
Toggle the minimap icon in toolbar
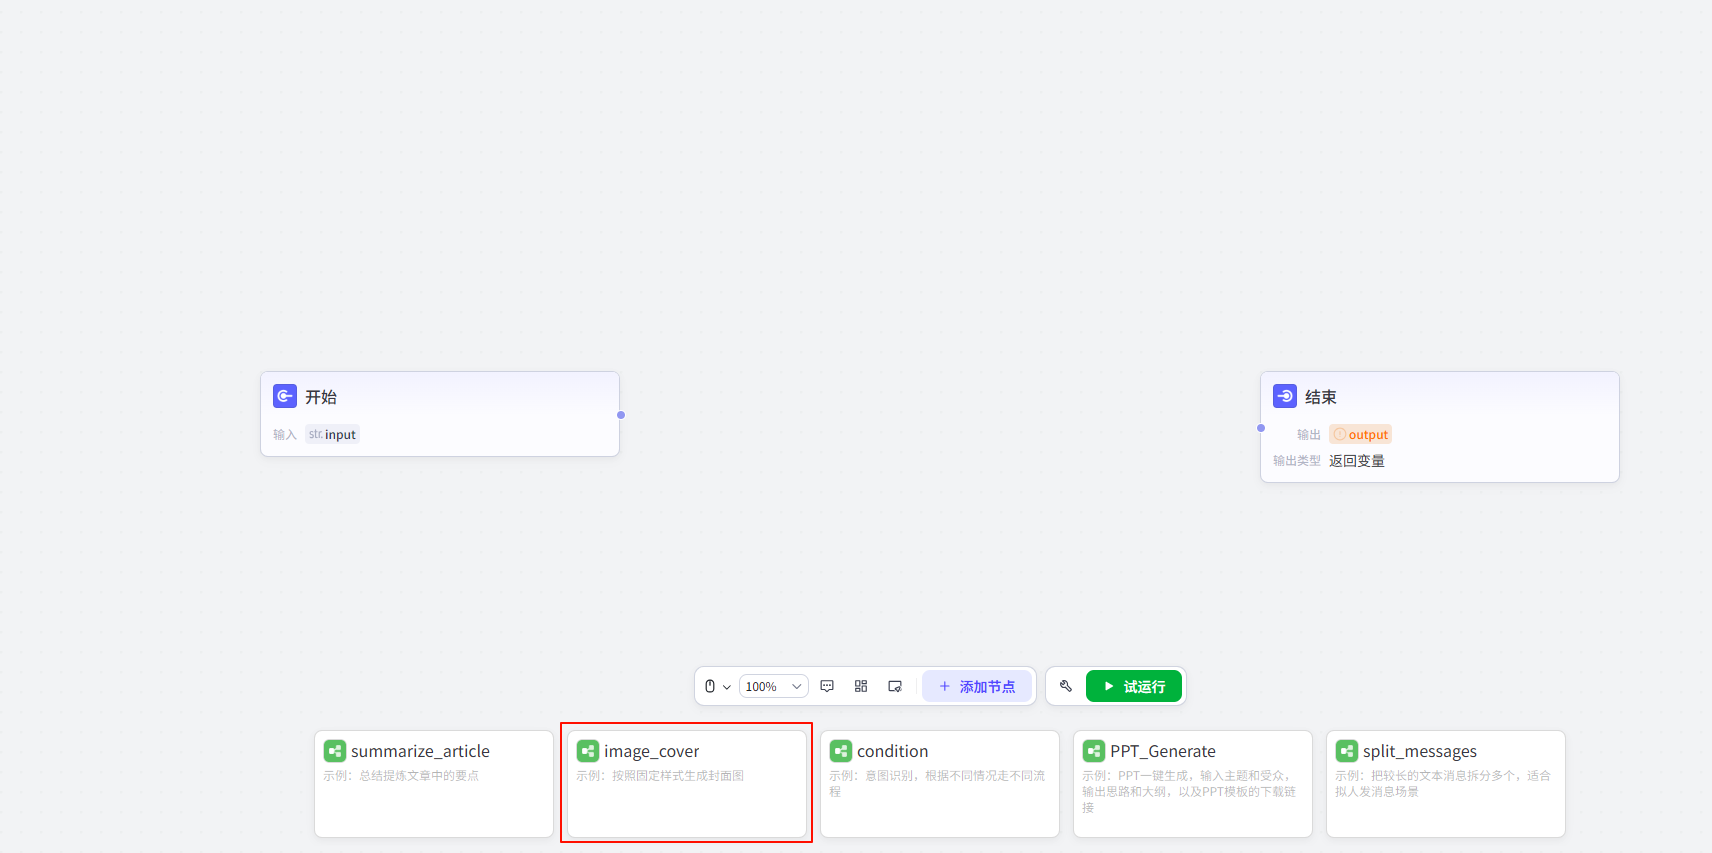895,686
